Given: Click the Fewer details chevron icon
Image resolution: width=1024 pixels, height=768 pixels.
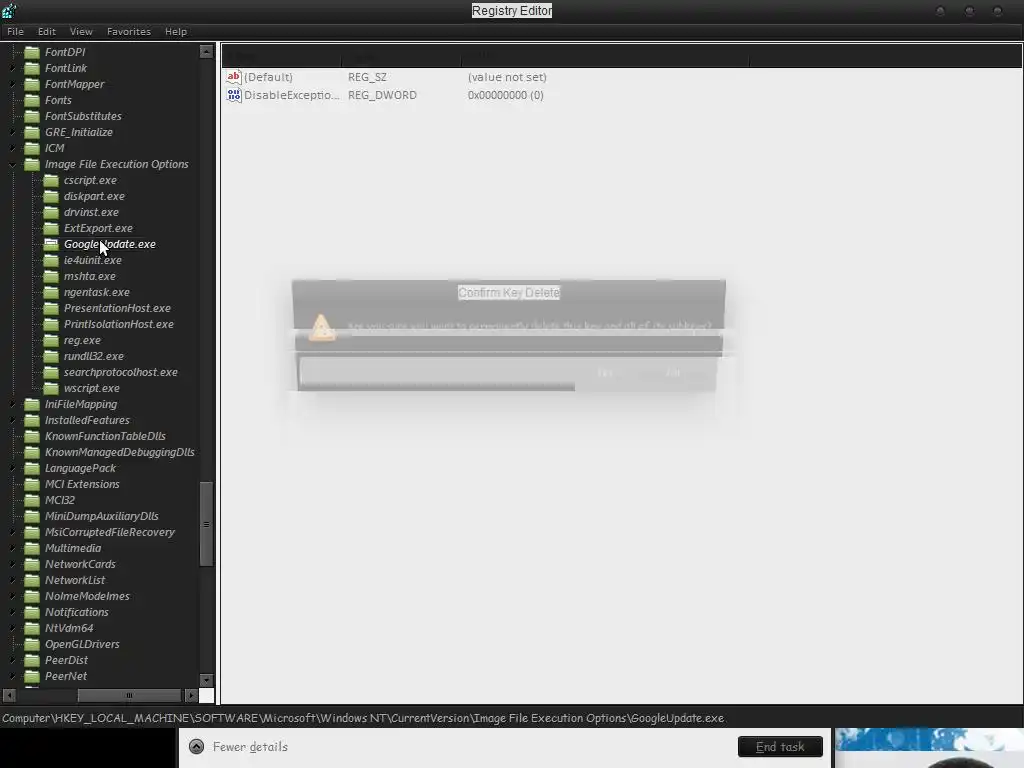Looking at the screenshot, I should (197, 746).
